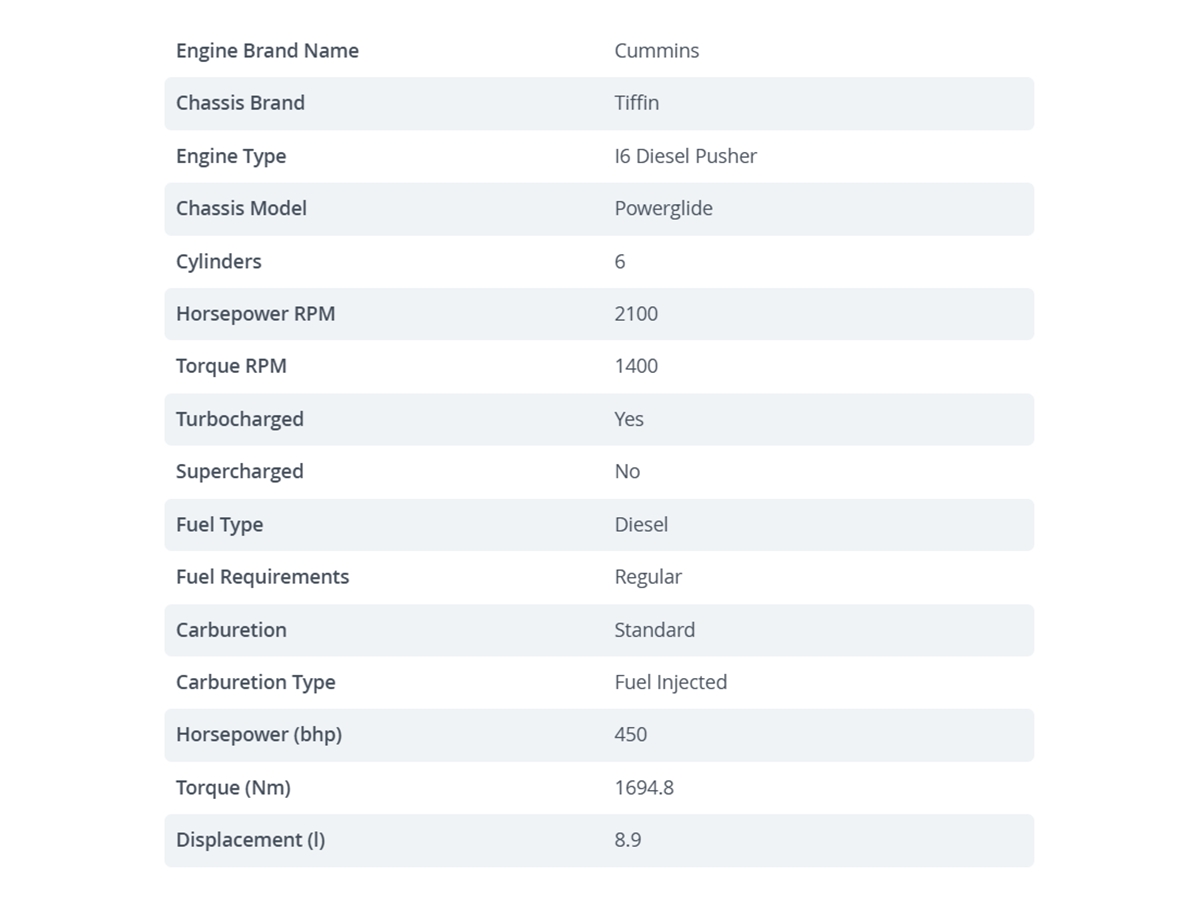Select the Carburetion Standard value
Viewport: 1200px width, 900px height.
pyautogui.click(x=655, y=630)
